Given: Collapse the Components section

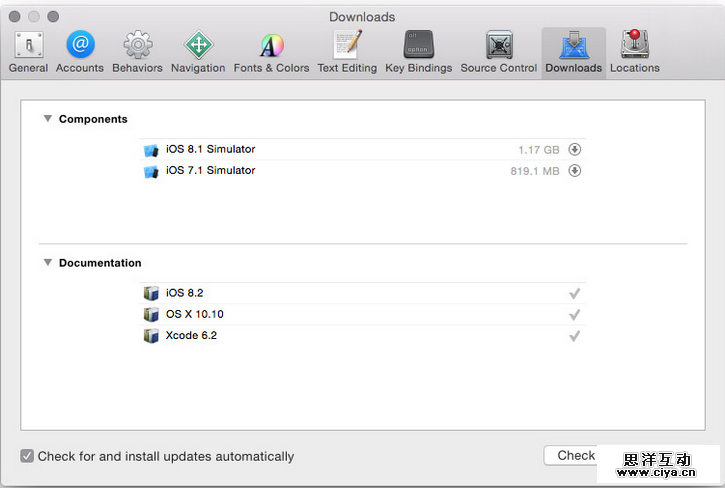Looking at the screenshot, I should point(47,119).
